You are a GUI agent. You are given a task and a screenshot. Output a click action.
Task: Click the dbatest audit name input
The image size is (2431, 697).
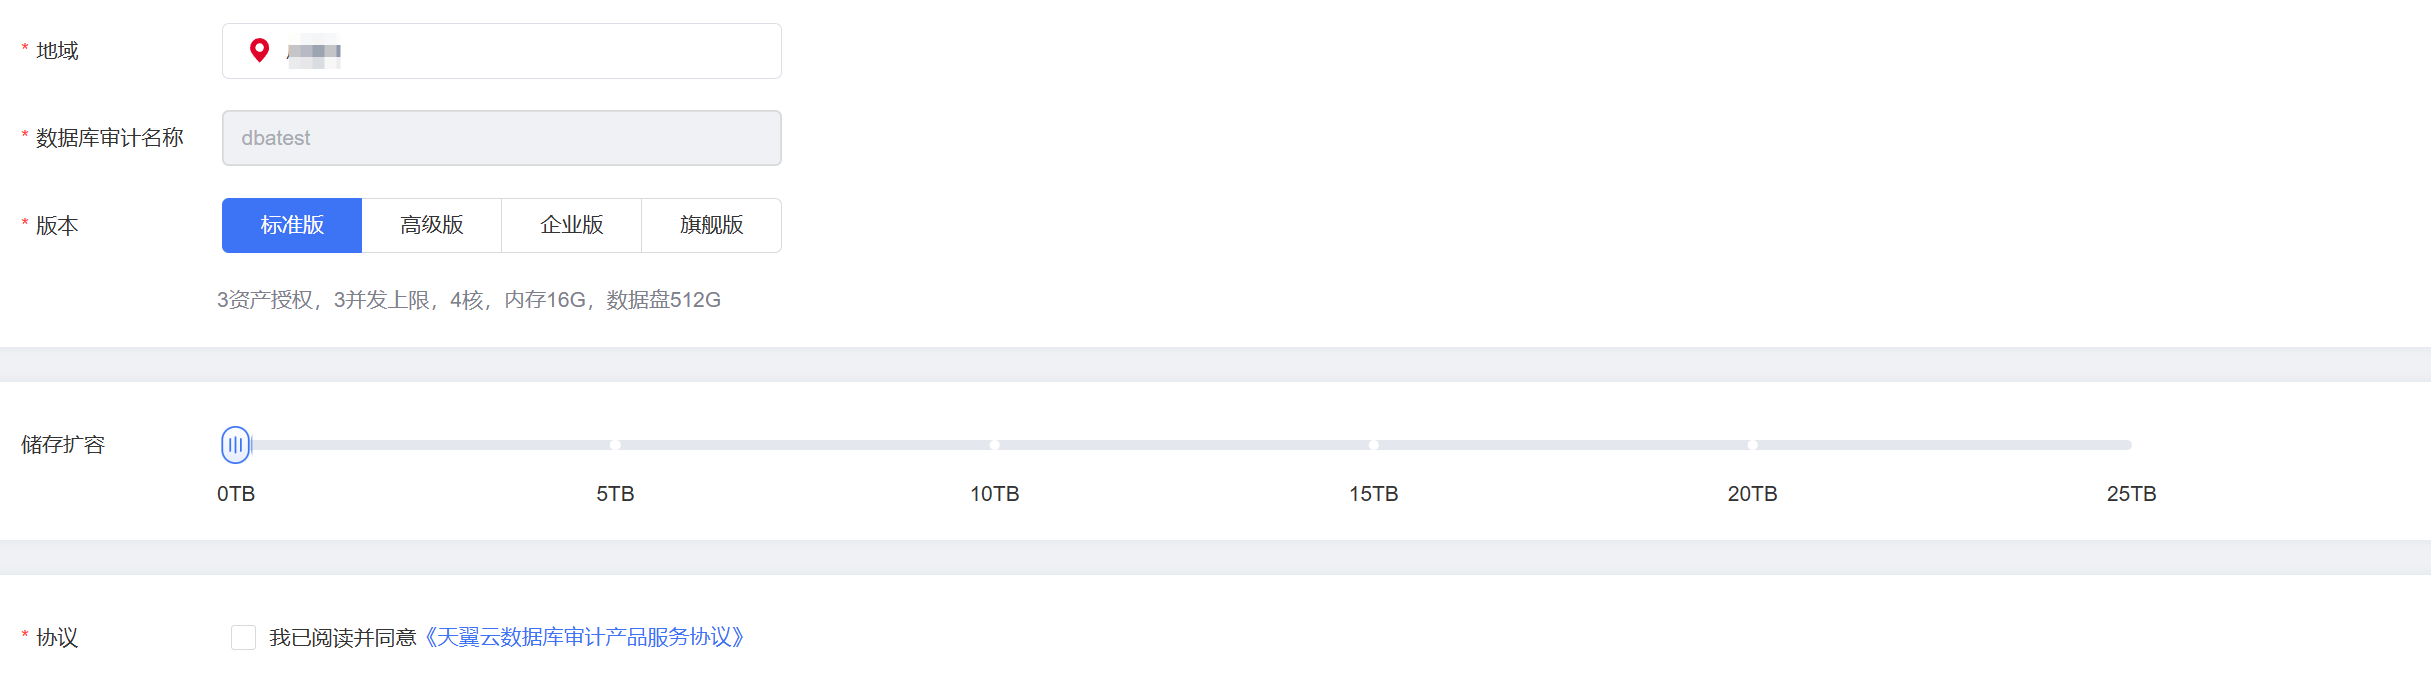pyautogui.click(x=501, y=138)
